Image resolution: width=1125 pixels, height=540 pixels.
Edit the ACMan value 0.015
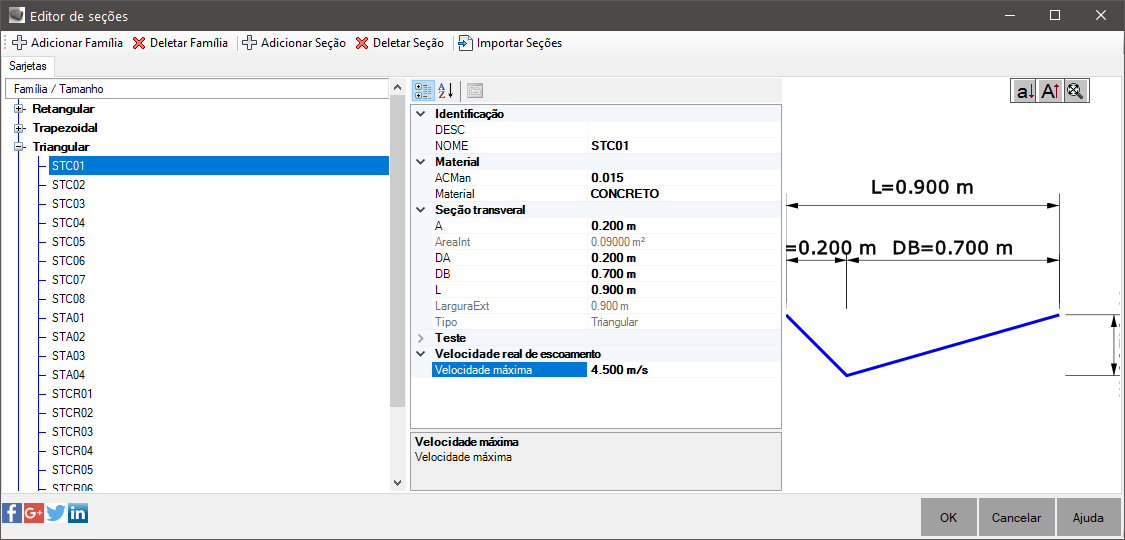pyautogui.click(x=684, y=178)
